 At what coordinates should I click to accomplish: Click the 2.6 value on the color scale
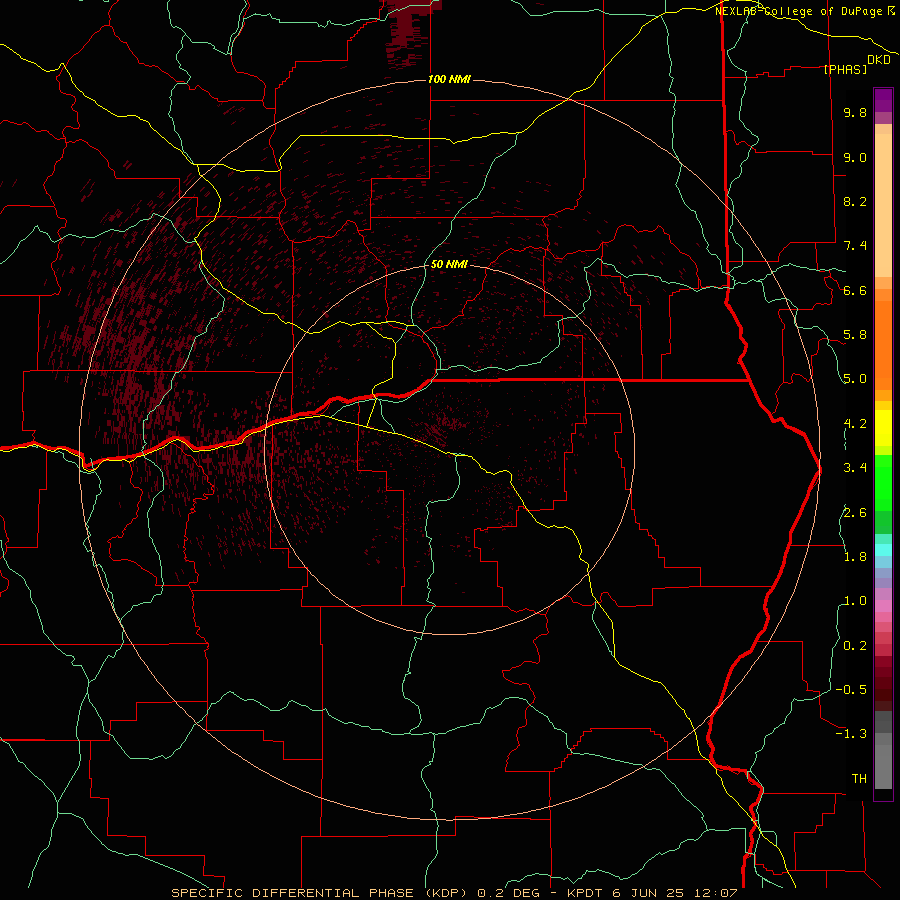(x=855, y=513)
